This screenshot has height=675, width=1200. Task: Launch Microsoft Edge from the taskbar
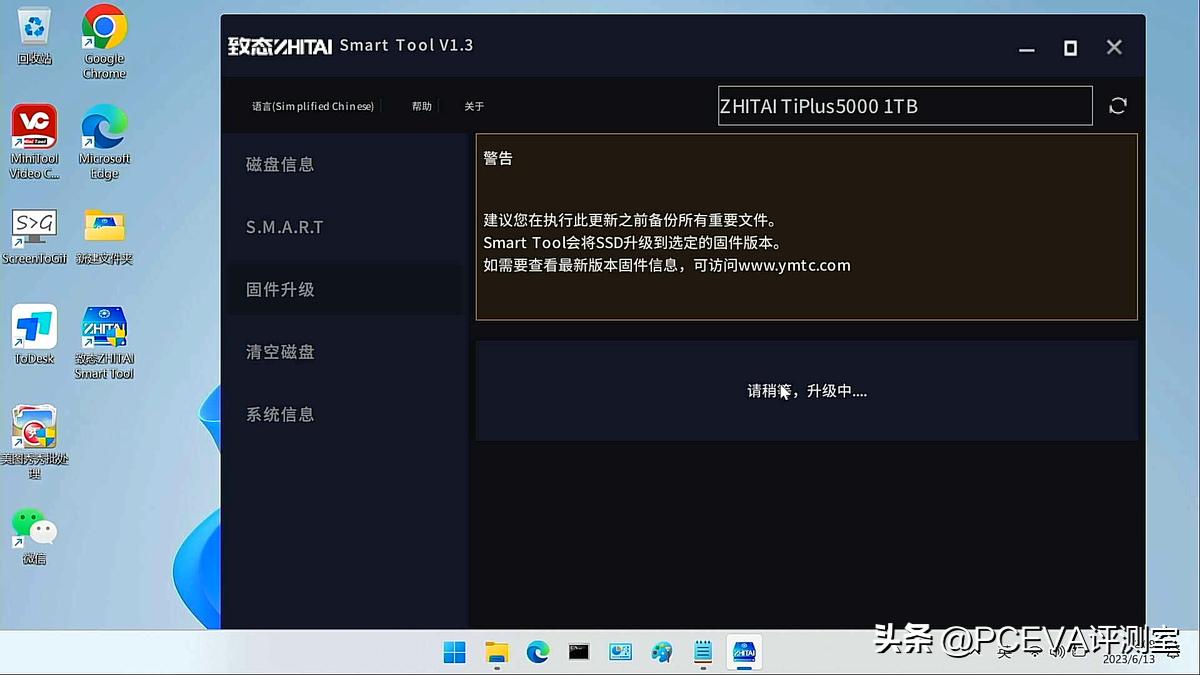point(539,651)
